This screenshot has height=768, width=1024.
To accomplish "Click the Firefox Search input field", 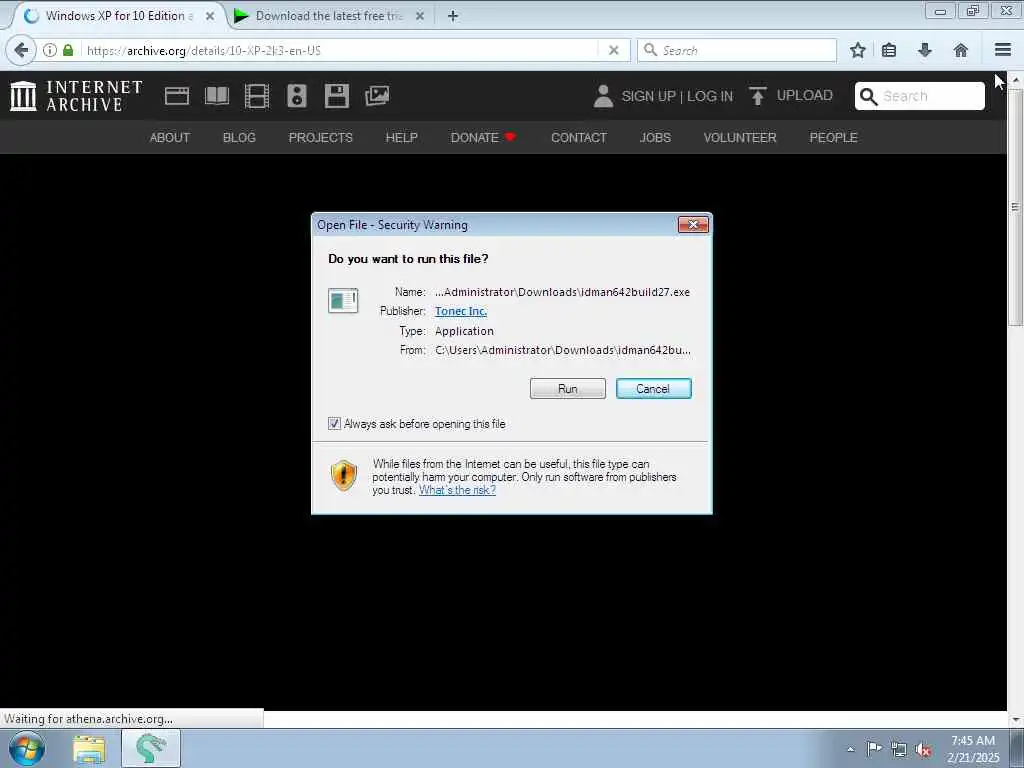I will 737,50.
